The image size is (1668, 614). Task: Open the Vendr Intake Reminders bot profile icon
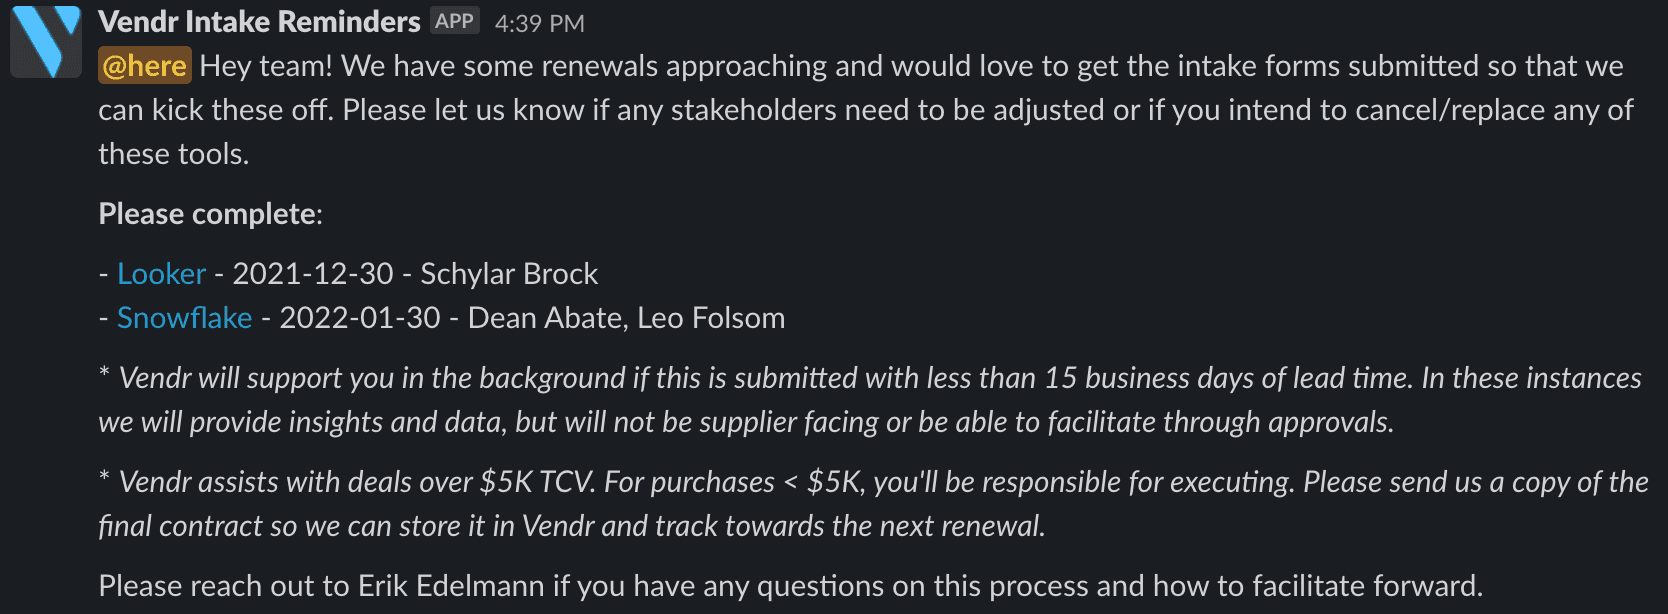45,40
